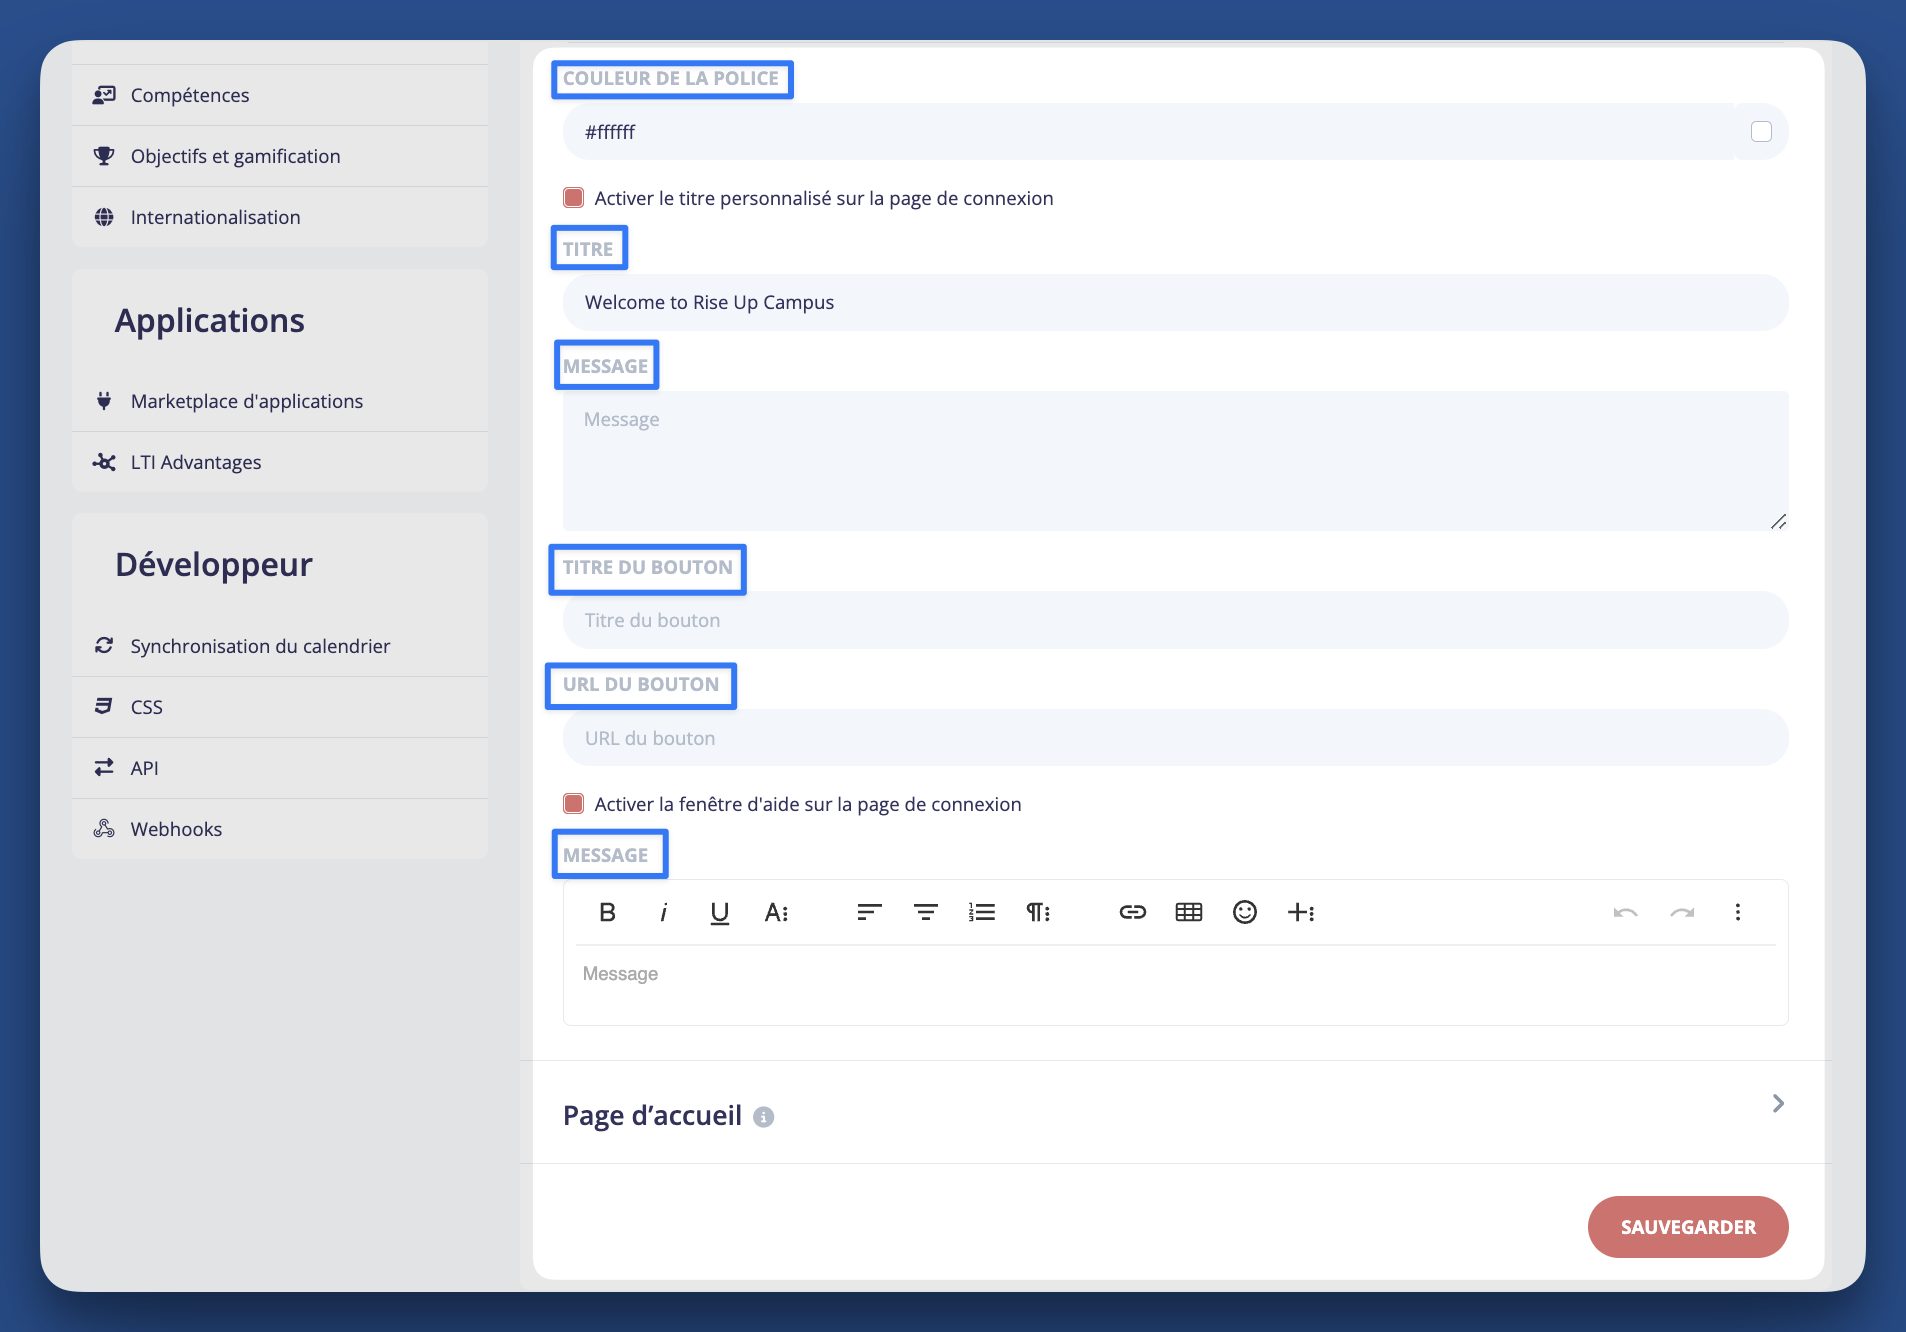Open Objectifs et gamification settings

click(280, 156)
